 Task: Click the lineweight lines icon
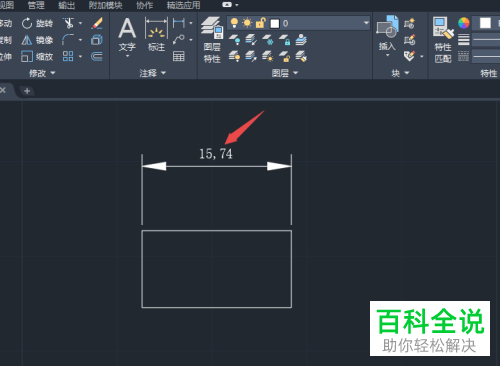tap(464, 40)
